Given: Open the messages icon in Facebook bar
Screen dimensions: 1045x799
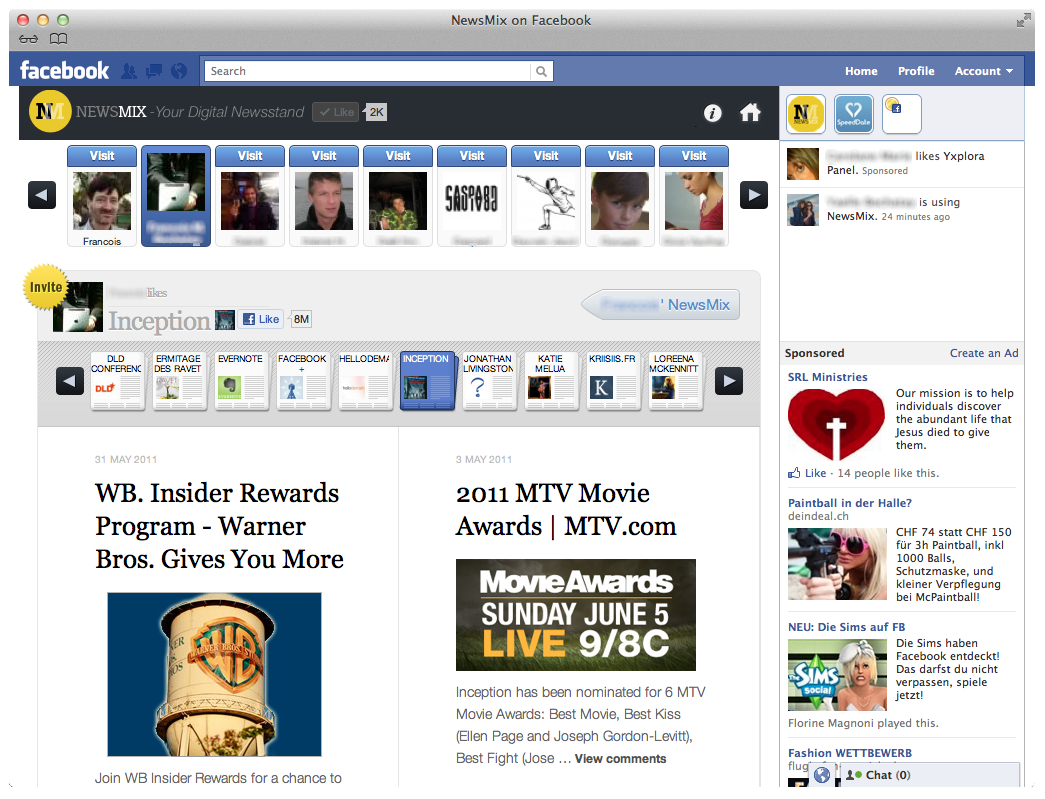Looking at the screenshot, I should click(x=154, y=71).
